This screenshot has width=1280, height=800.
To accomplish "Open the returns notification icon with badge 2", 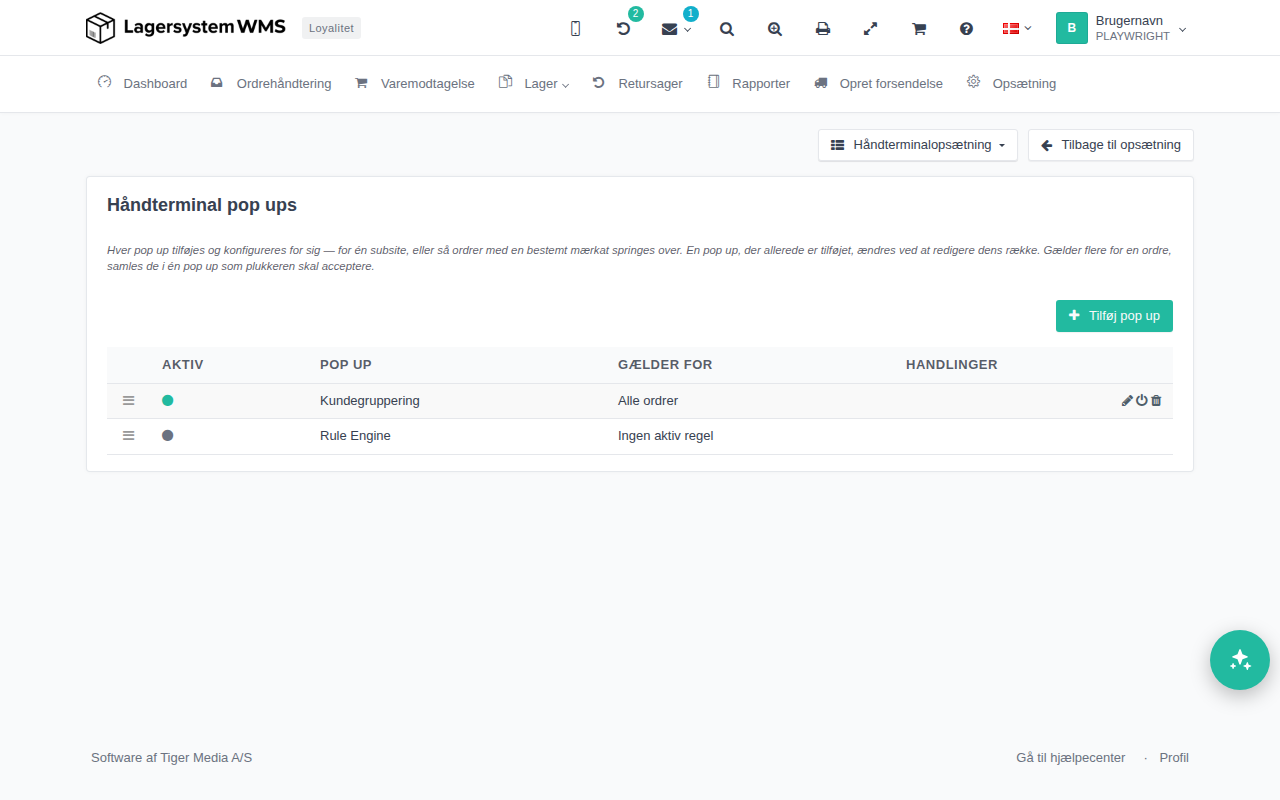I will pos(624,29).
